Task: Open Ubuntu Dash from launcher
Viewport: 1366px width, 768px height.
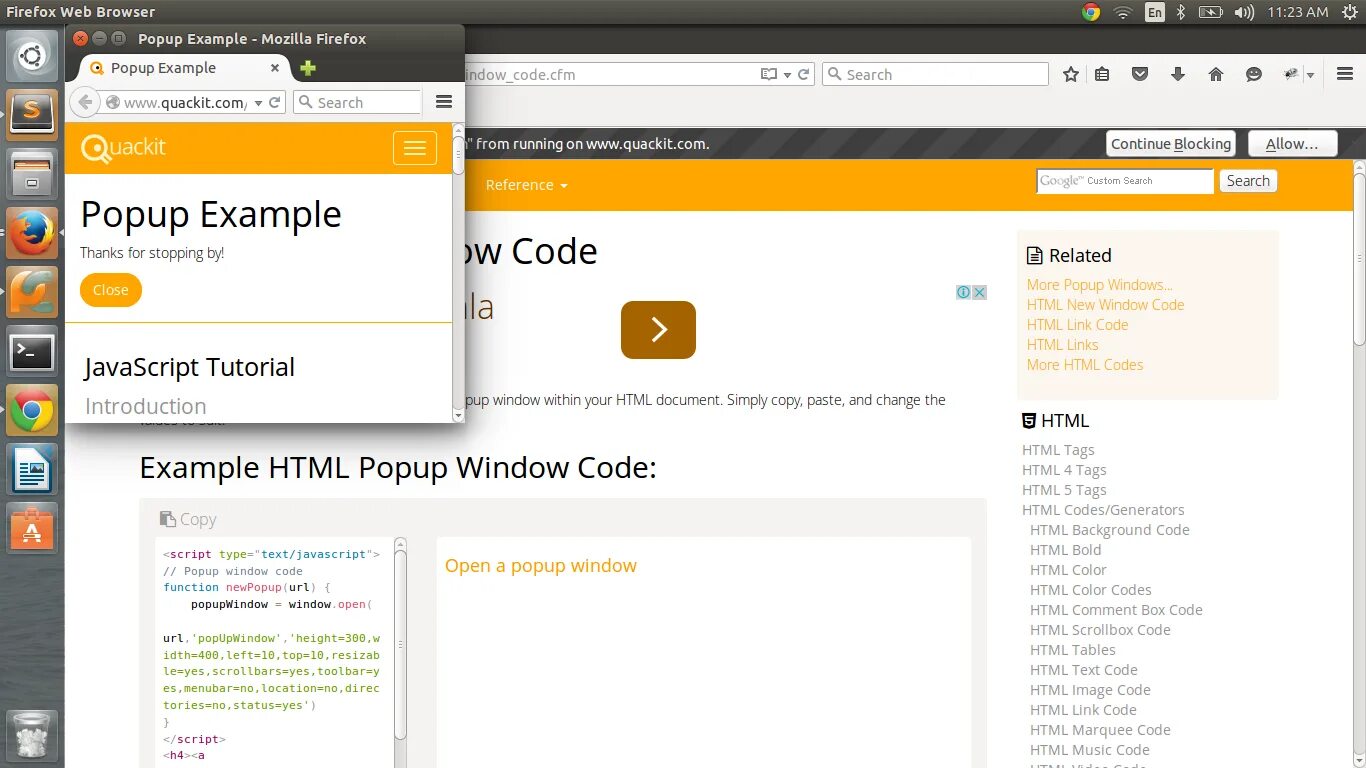Action: coord(32,56)
